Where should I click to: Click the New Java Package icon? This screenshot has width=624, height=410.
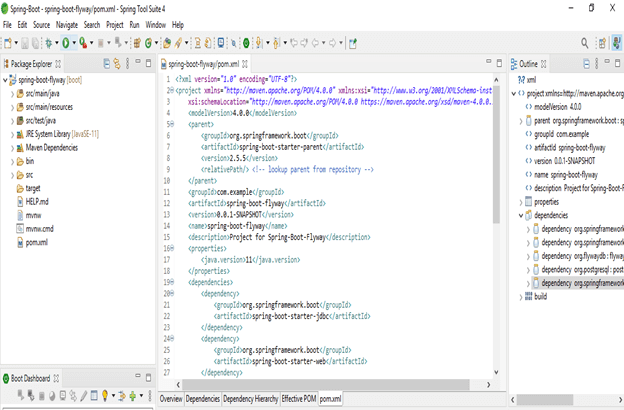coord(137,43)
